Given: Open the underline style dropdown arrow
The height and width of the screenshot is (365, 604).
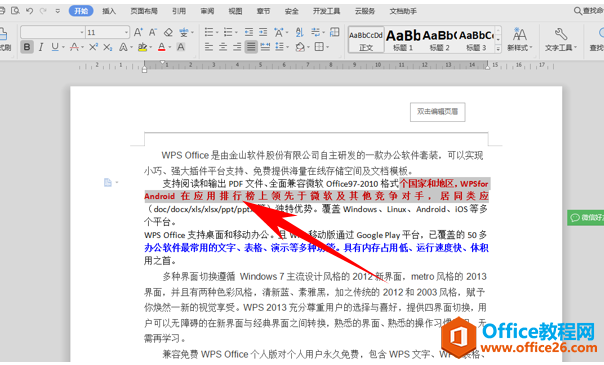Looking at the screenshot, I should (63, 47).
